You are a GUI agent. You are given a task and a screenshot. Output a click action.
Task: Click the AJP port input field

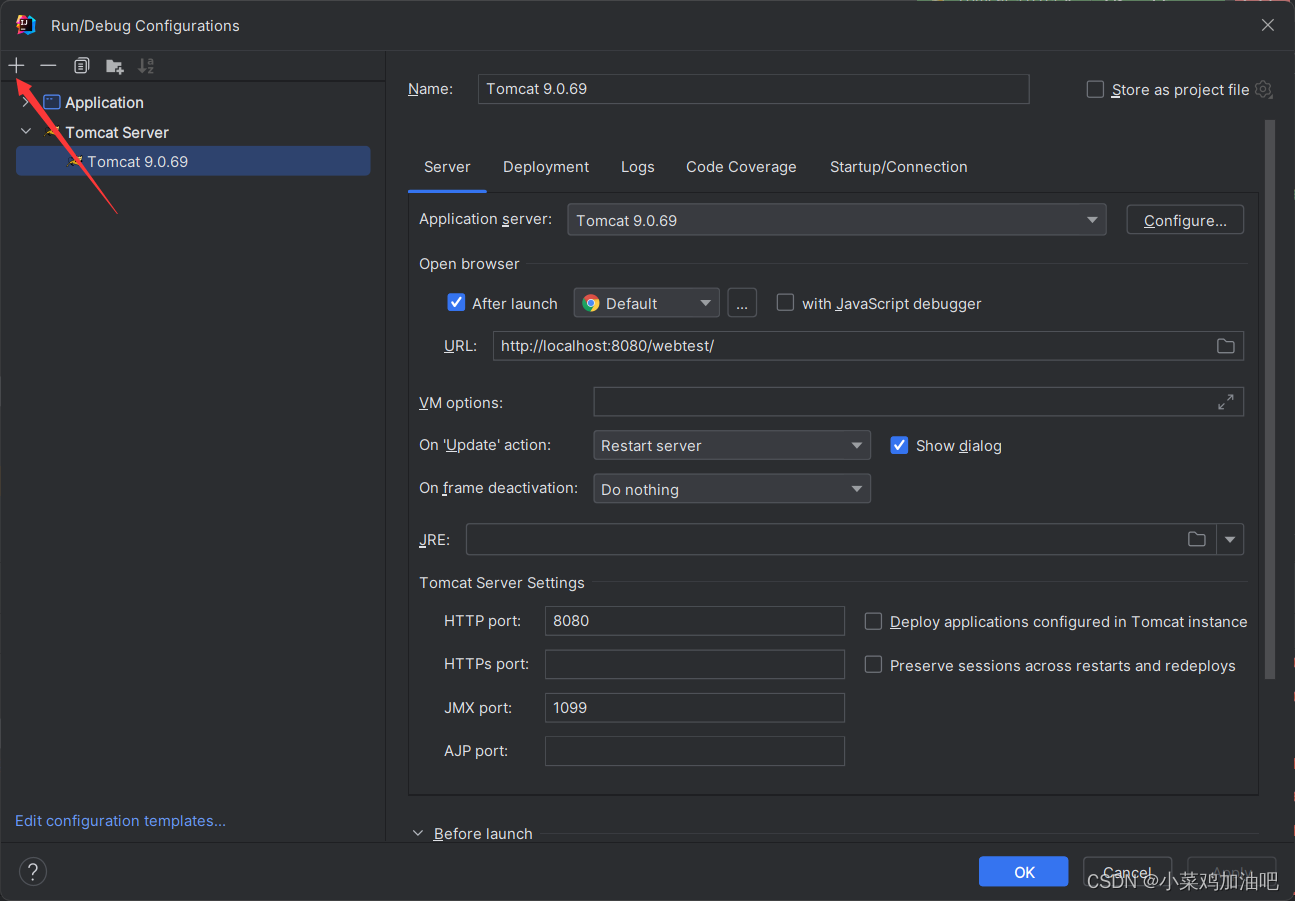pos(694,751)
